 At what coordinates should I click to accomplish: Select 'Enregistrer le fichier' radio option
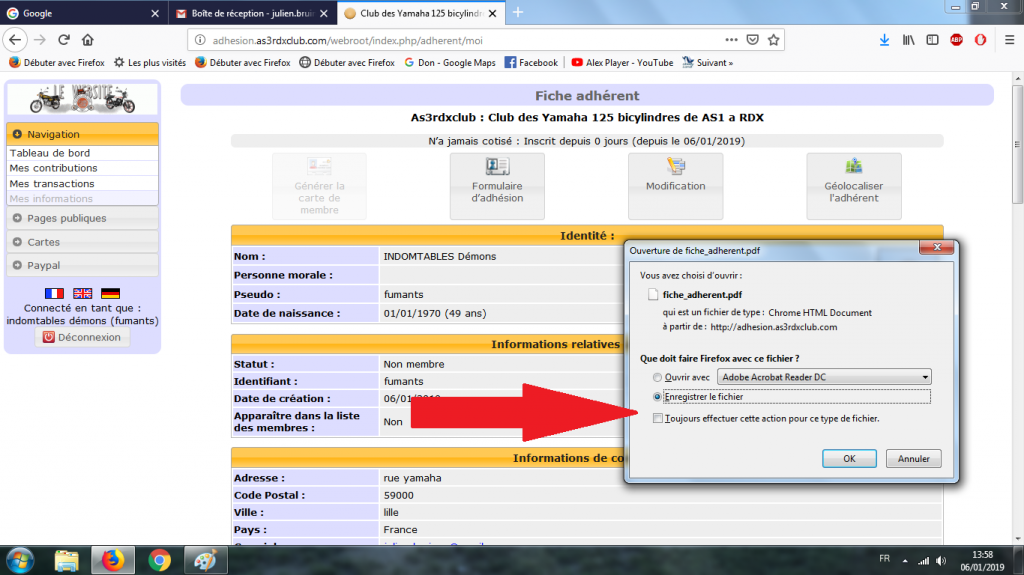pyautogui.click(x=657, y=397)
